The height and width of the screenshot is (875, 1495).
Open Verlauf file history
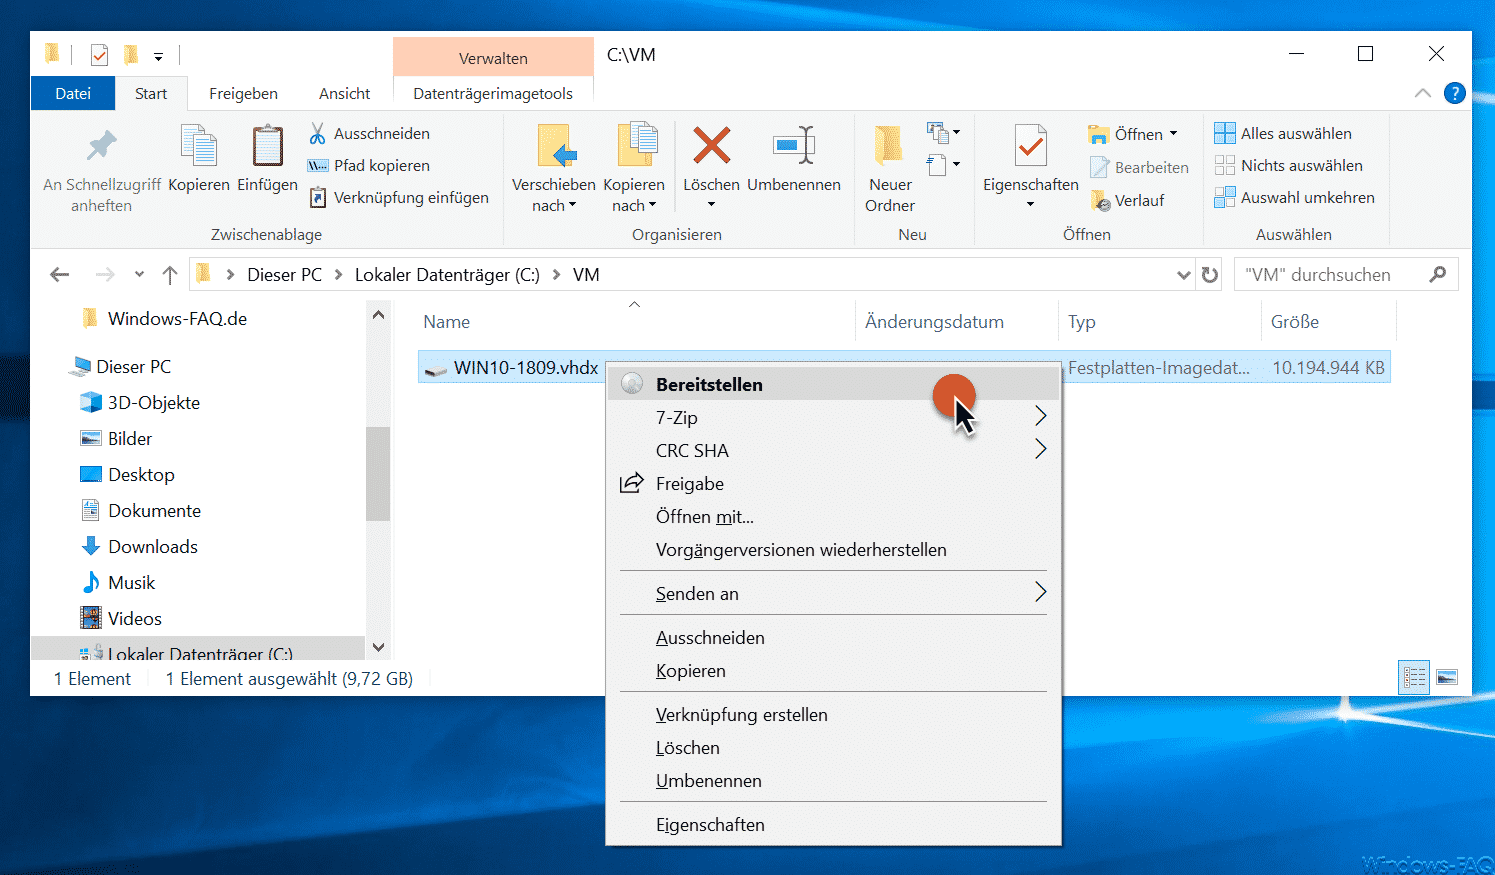point(1128,200)
